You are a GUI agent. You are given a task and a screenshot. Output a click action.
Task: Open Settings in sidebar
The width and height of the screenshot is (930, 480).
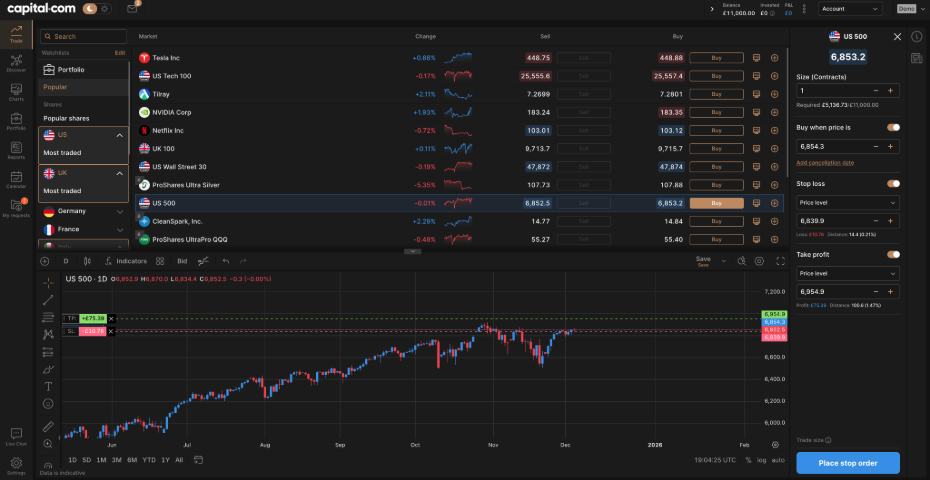click(x=16, y=466)
